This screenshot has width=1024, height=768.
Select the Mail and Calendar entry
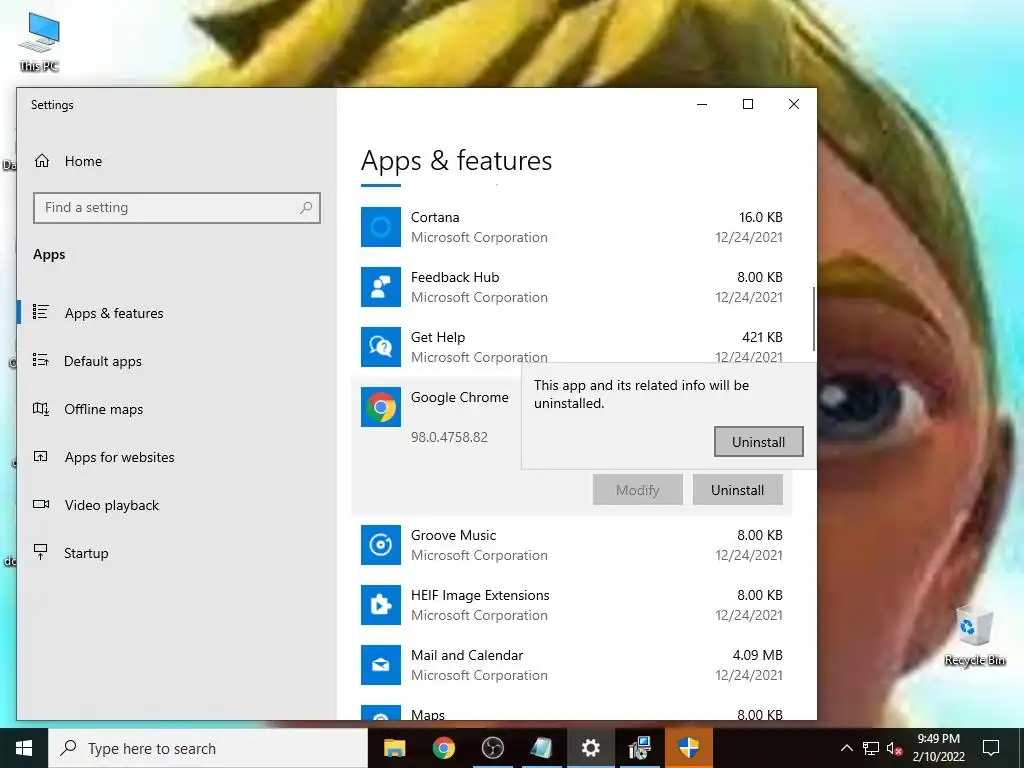pos(571,665)
